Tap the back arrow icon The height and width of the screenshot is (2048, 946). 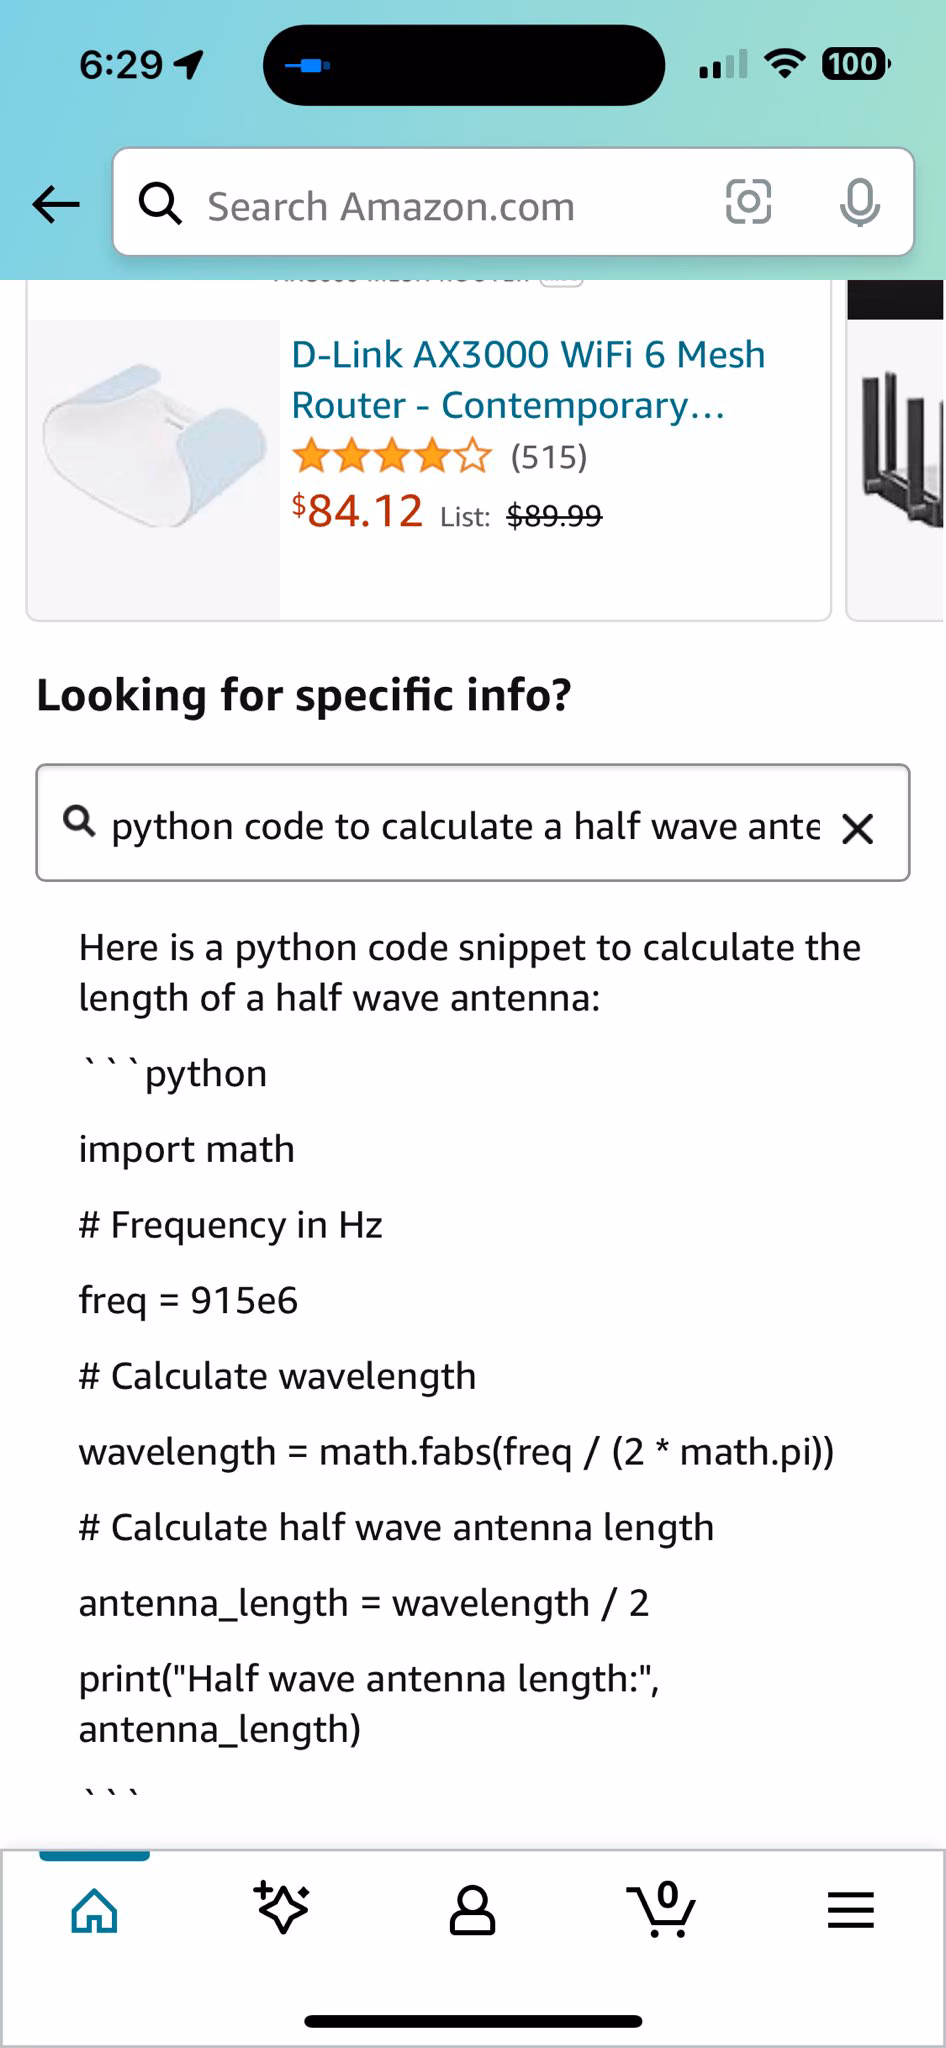pyautogui.click(x=56, y=204)
